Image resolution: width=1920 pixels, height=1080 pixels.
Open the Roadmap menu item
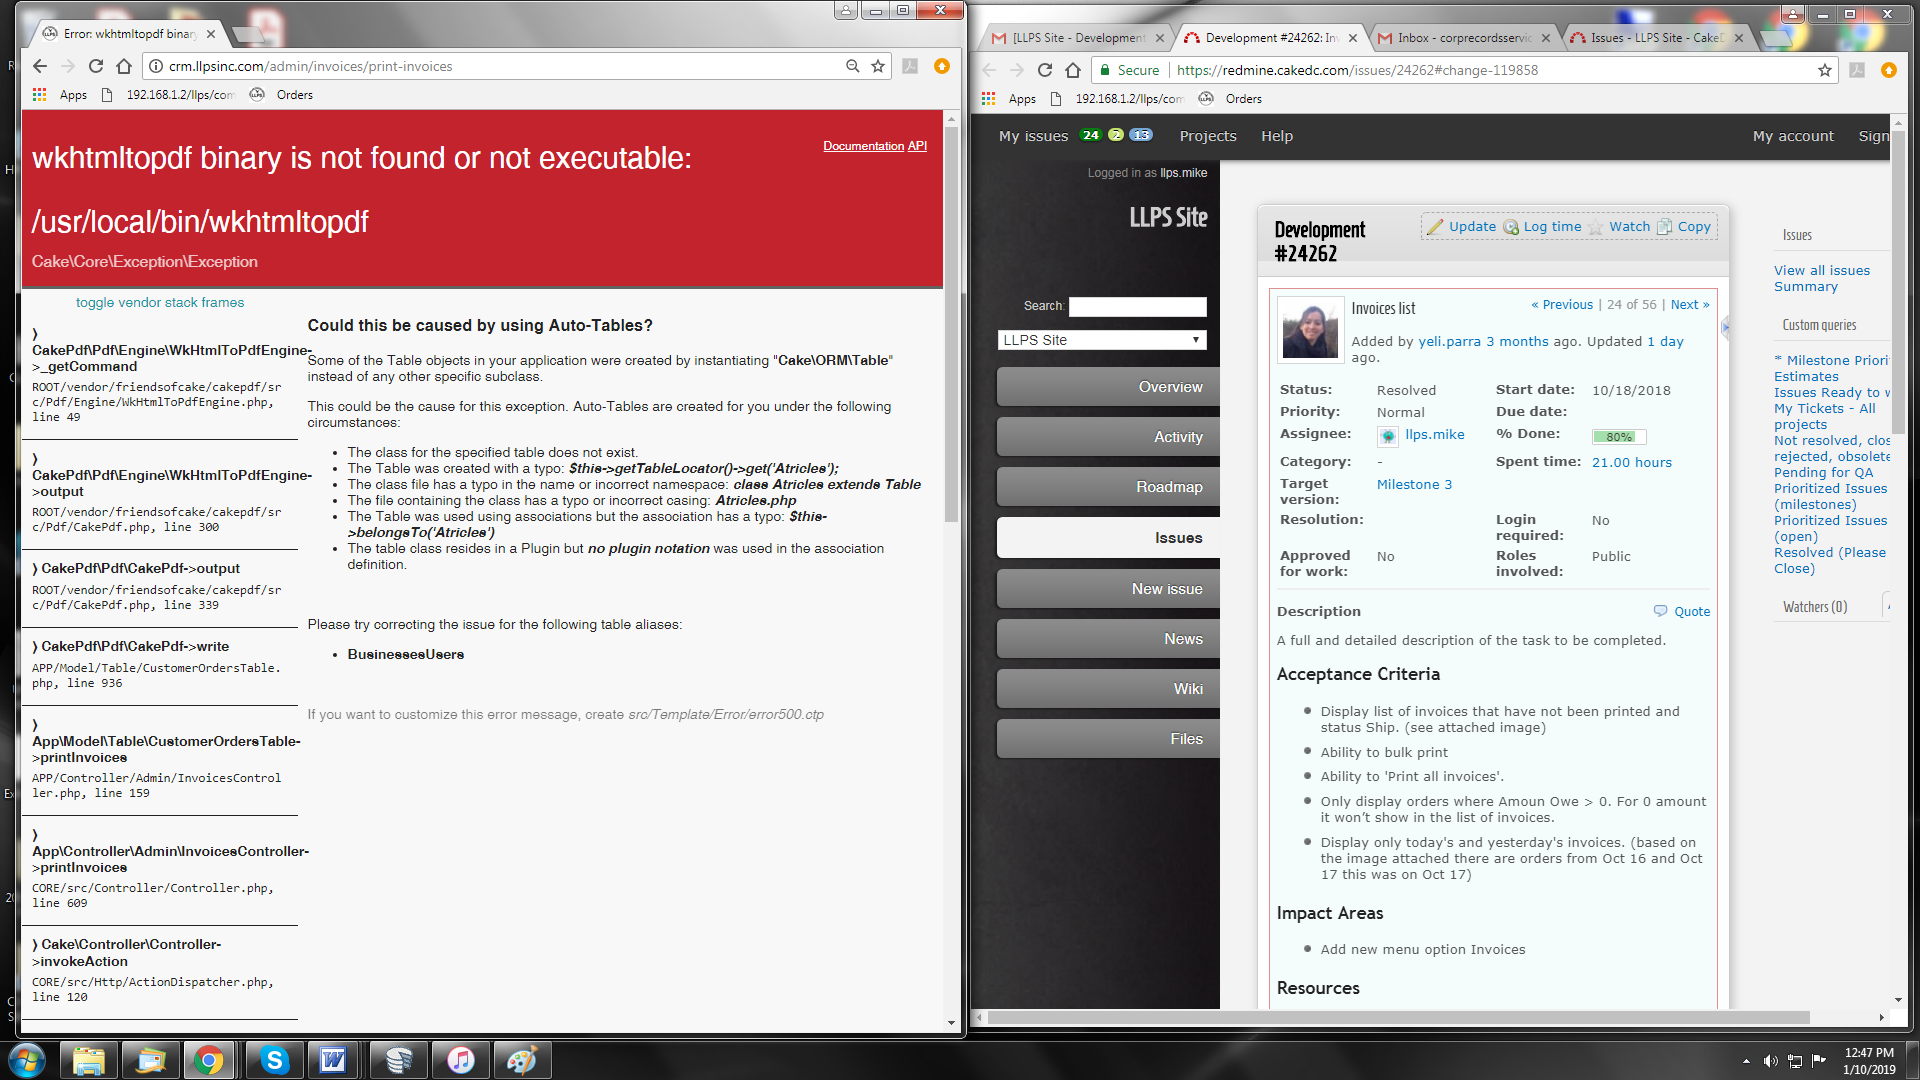[x=1168, y=487]
